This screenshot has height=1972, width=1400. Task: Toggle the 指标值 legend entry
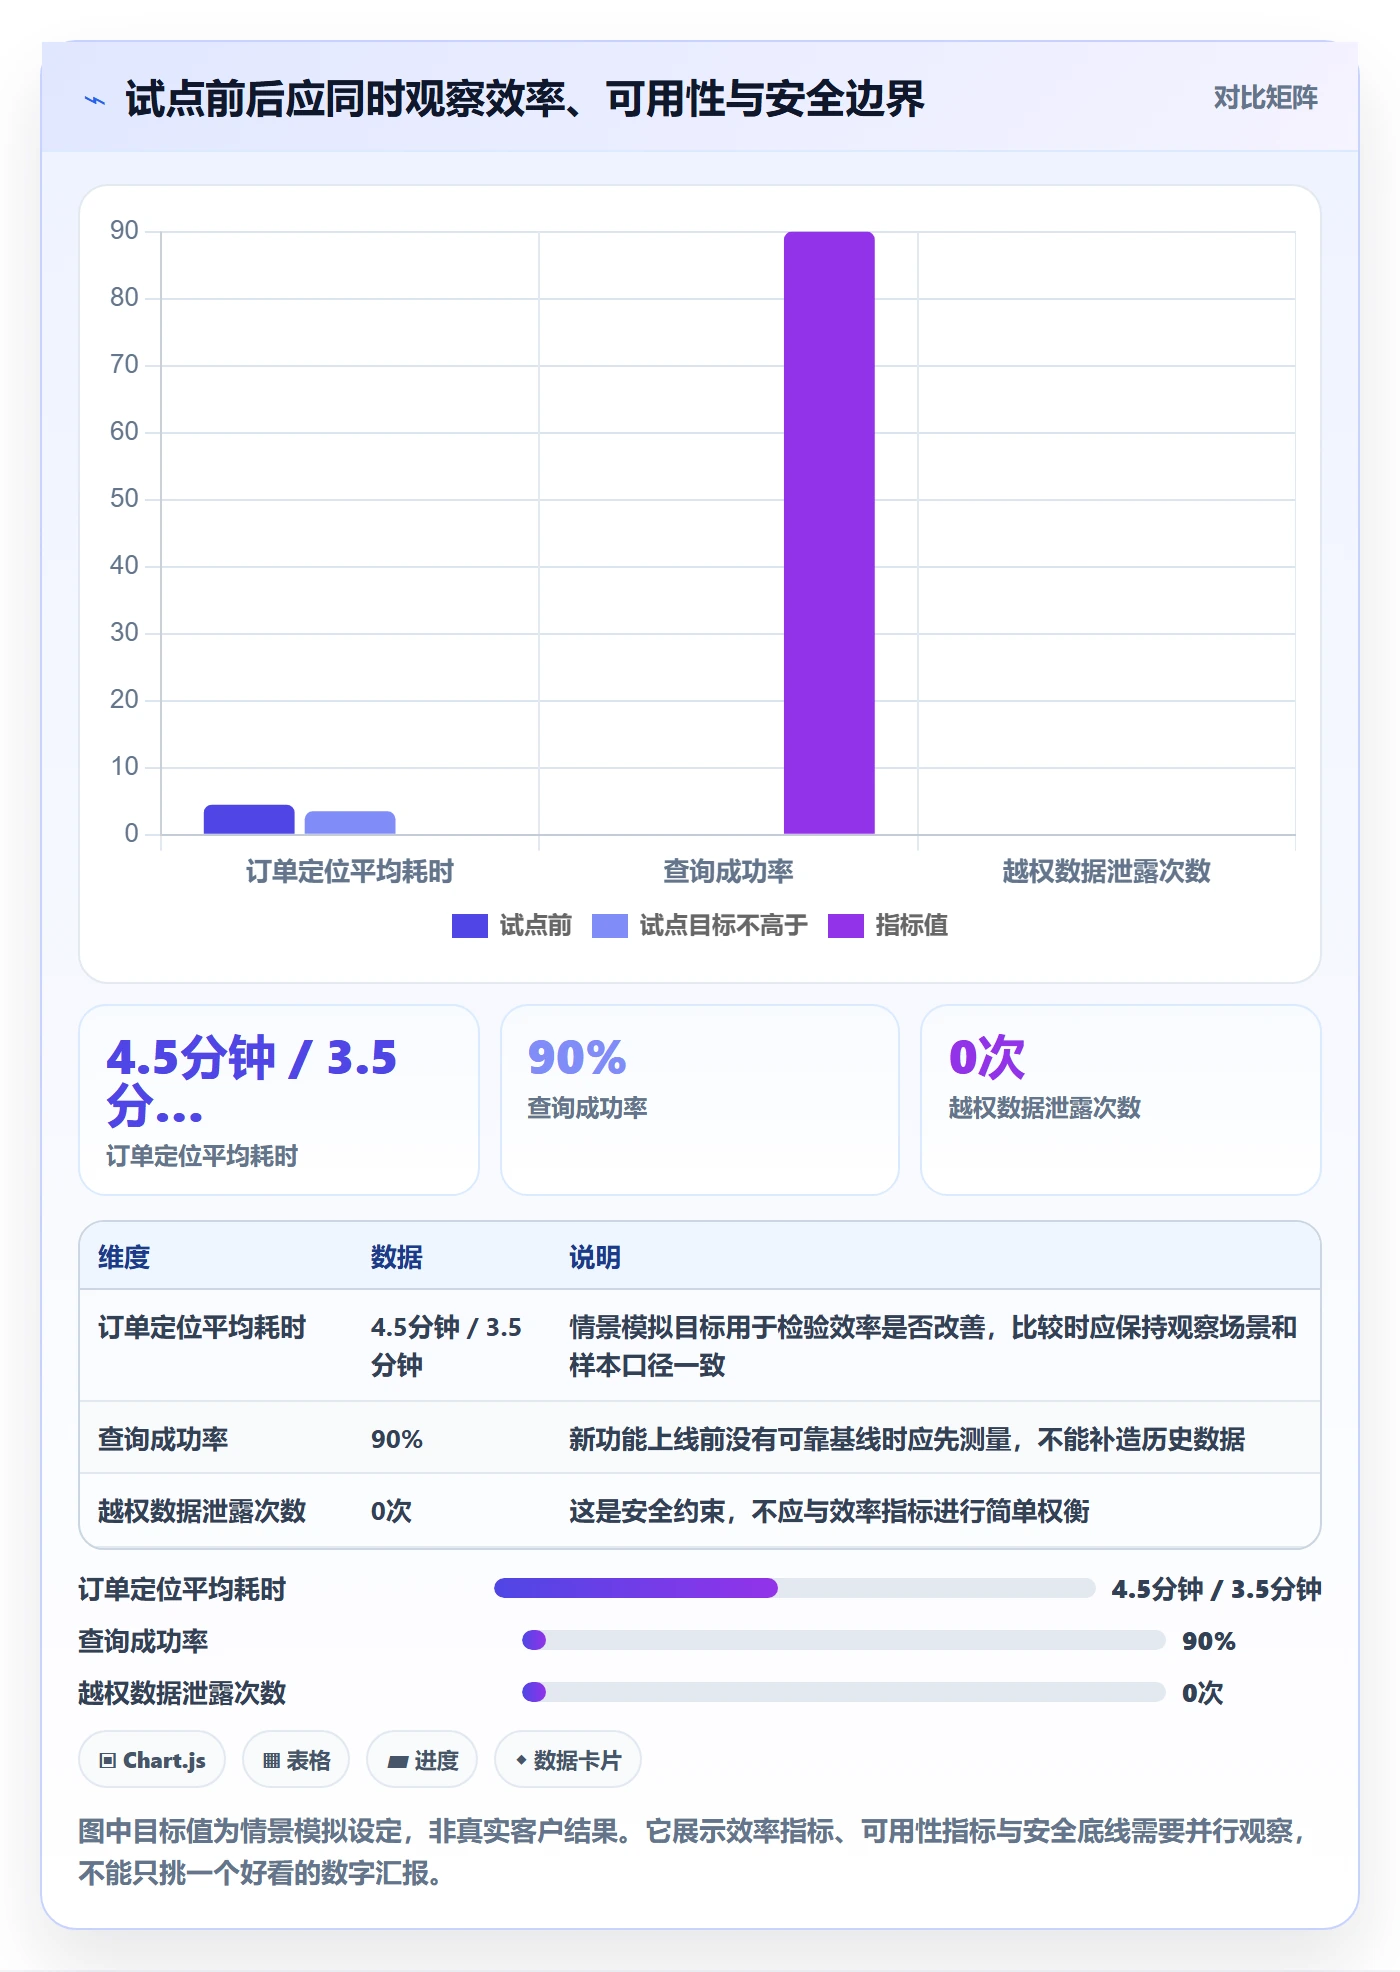[x=888, y=925]
